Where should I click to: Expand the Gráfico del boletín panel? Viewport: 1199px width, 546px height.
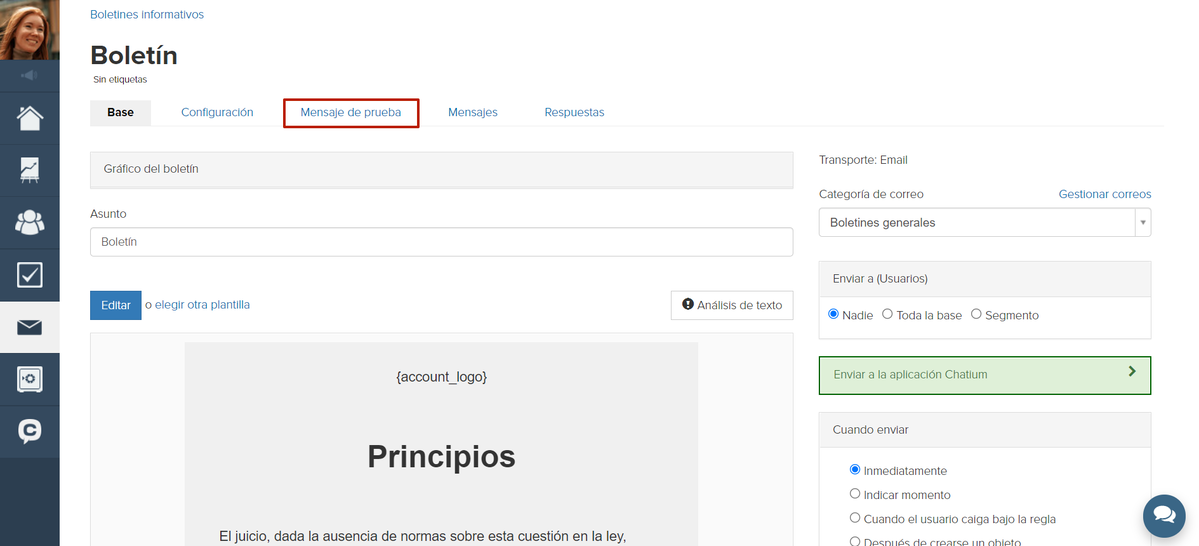(441, 169)
